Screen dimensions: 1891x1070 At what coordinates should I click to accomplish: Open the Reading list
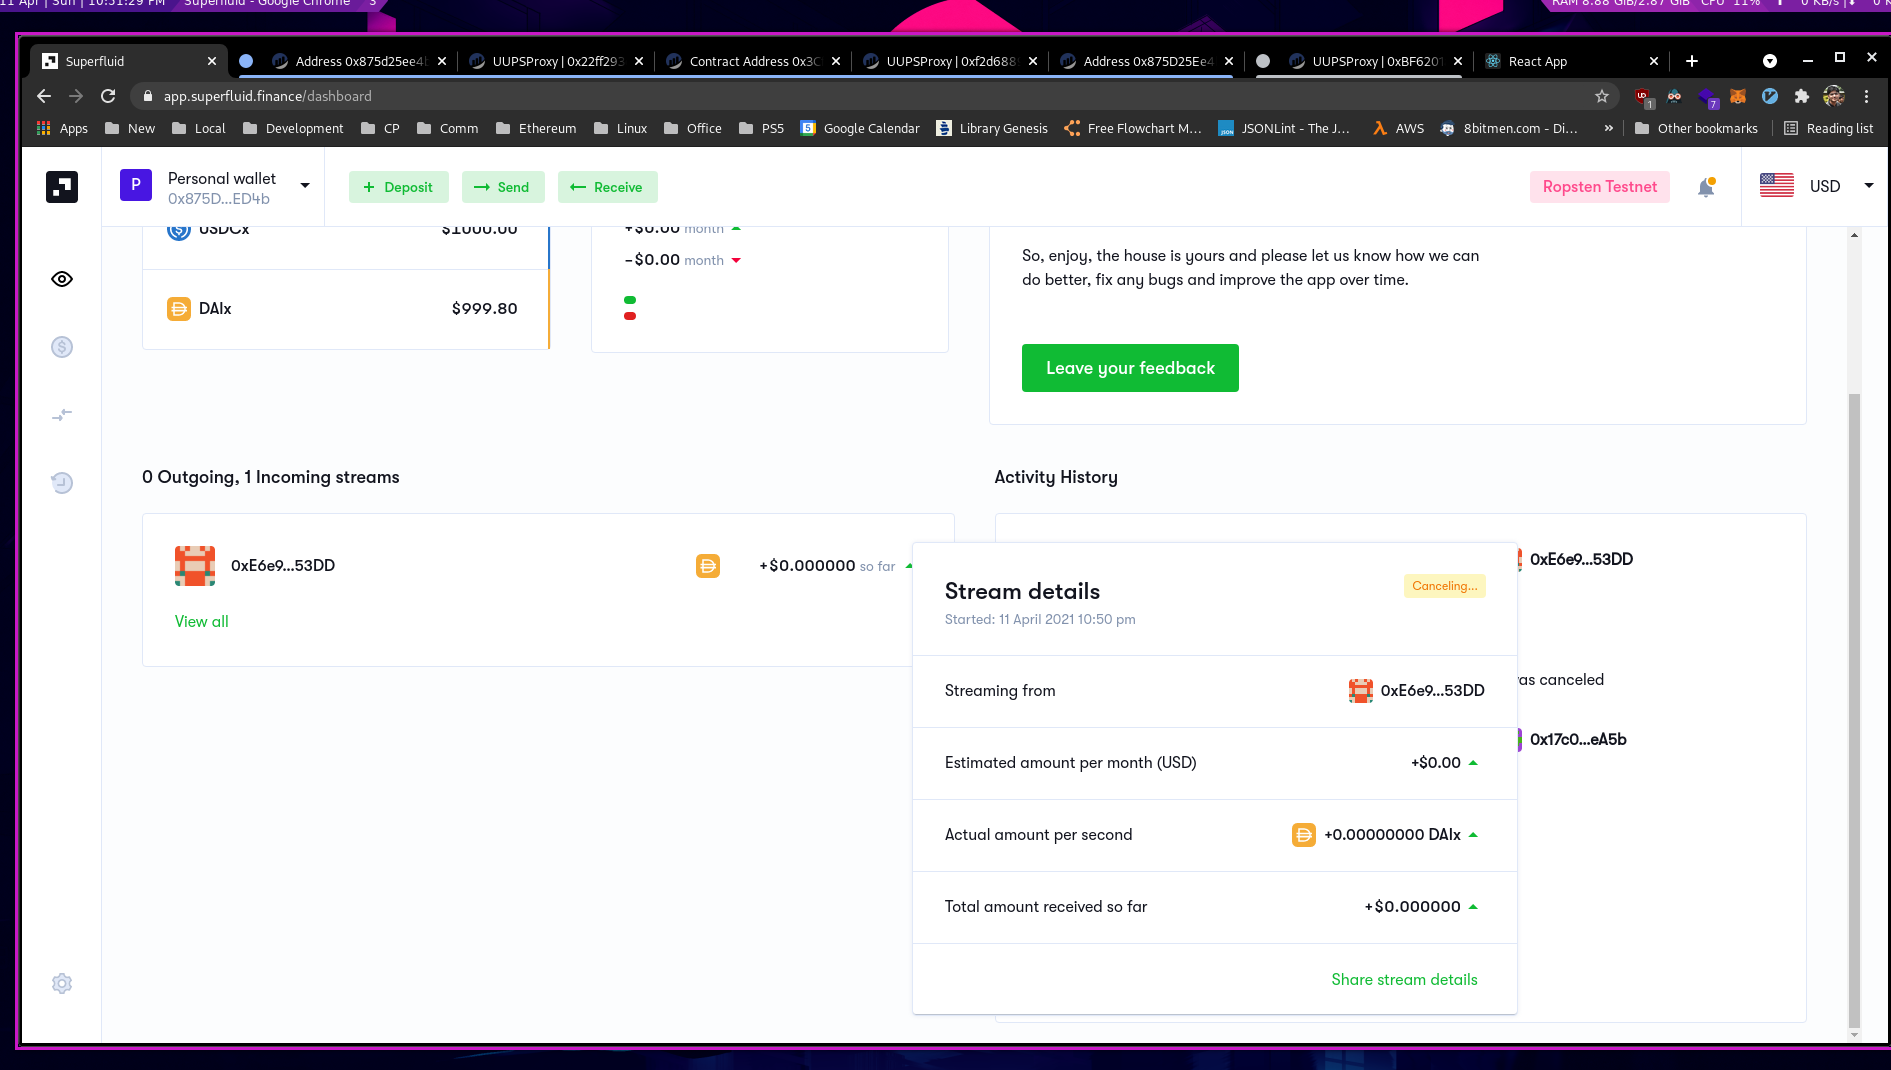[x=1829, y=128]
